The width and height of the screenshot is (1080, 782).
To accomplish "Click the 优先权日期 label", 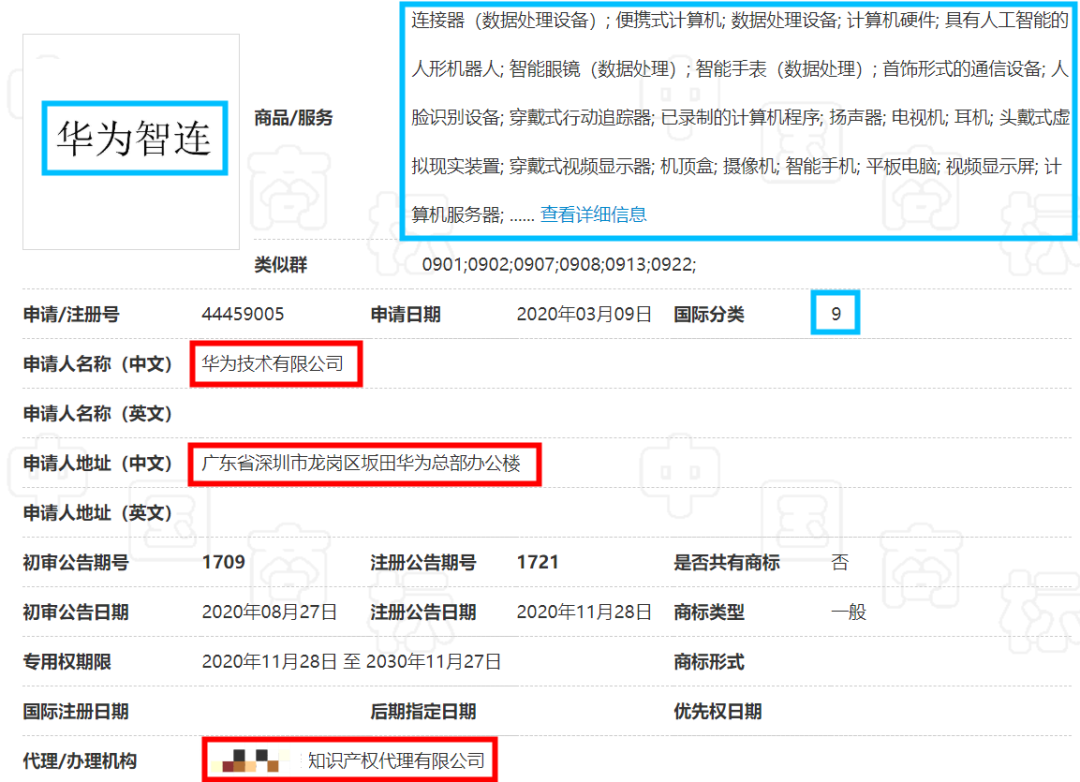I will tap(718, 711).
